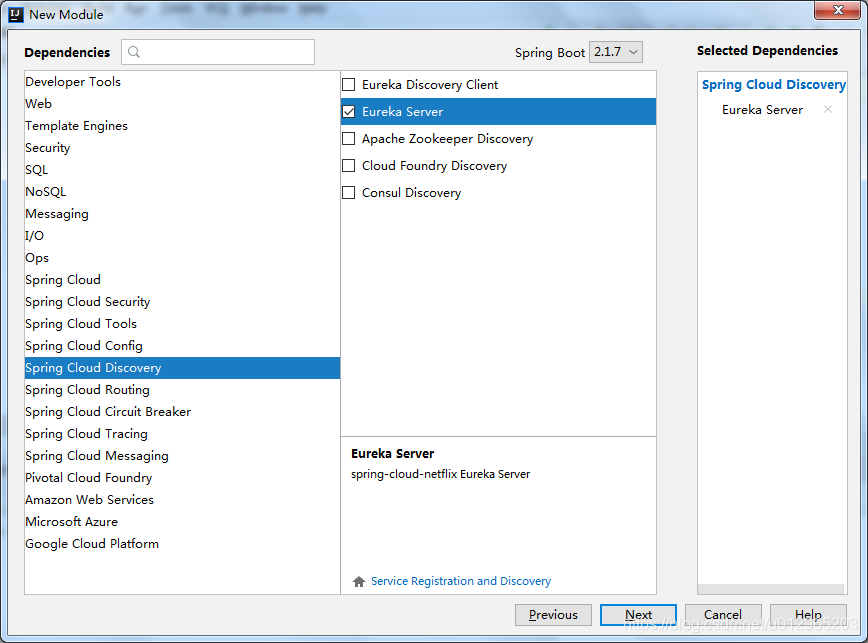Image resolution: width=868 pixels, height=643 pixels.
Task: Select the I/O category
Action: click(x=182, y=236)
